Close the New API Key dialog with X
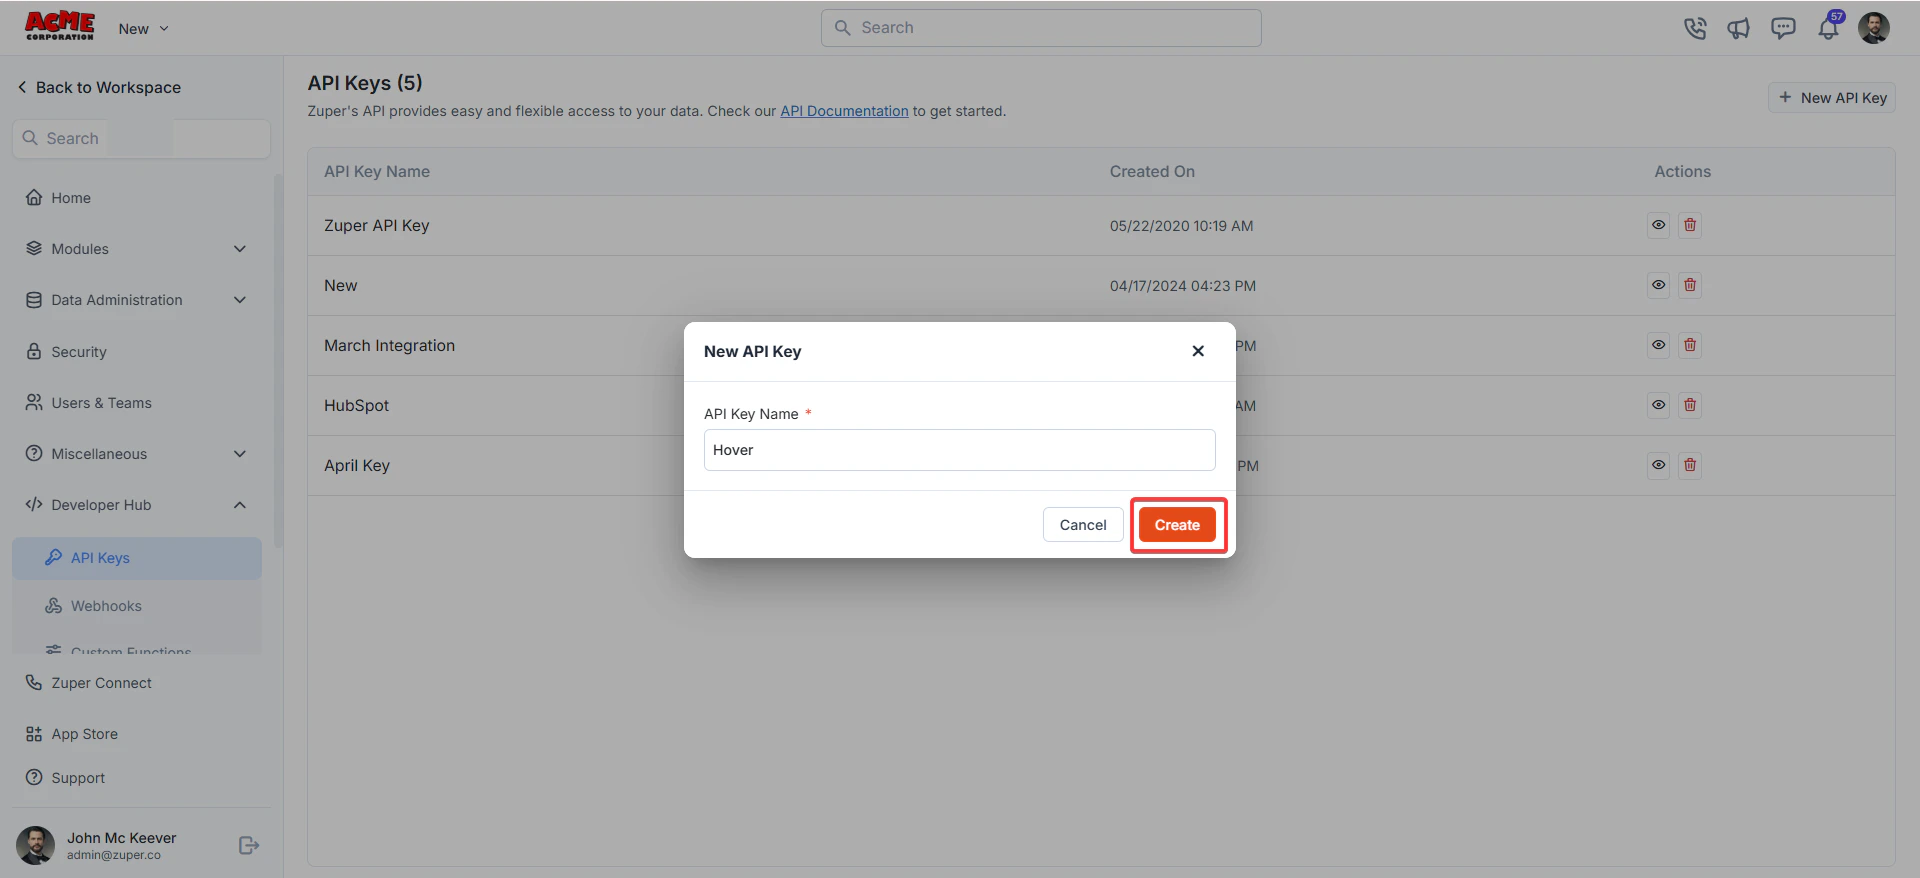The height and width of the screenshot is (878, 1920). [1198, 351]
